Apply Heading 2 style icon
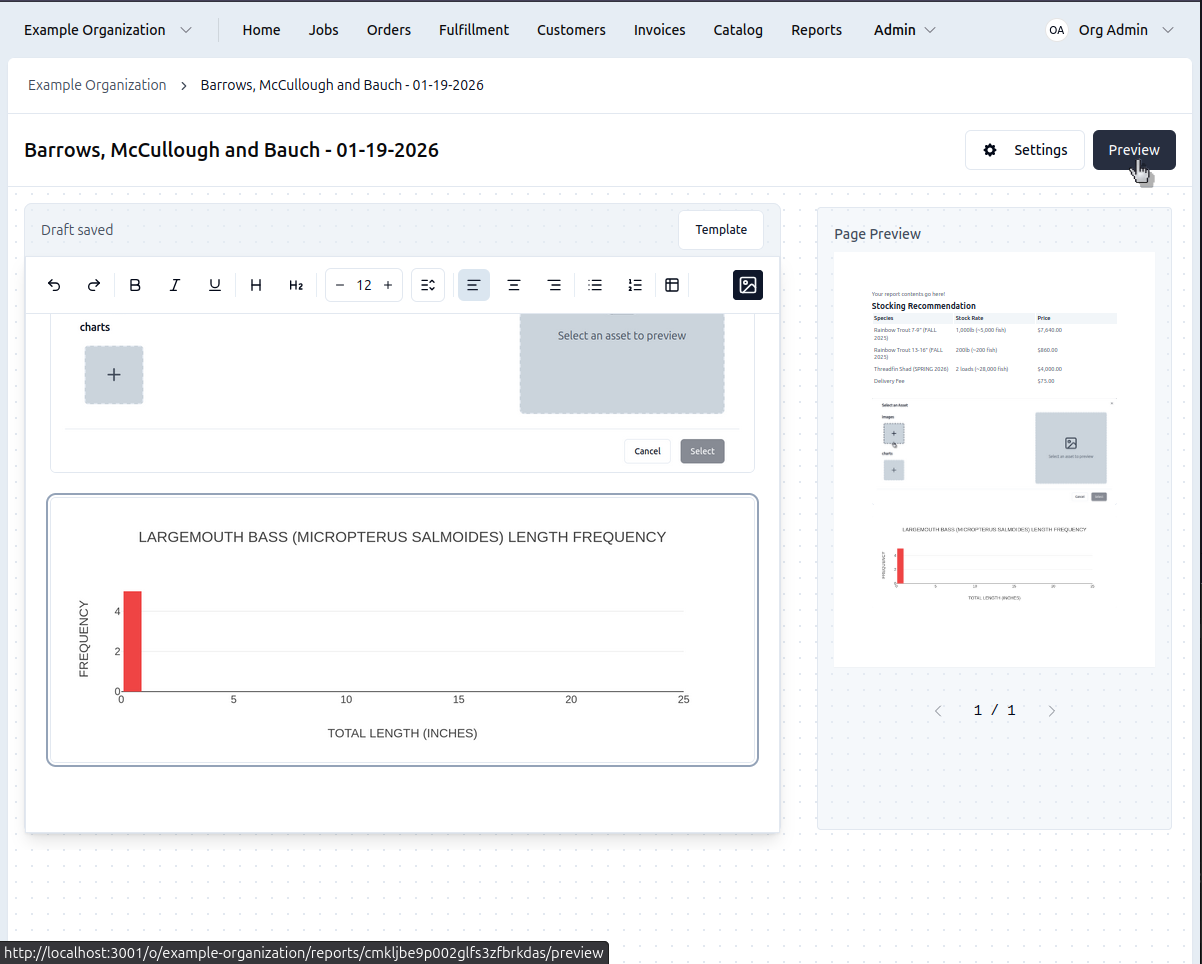This screenshot has height=964, width=1202. (x=296, y=285)
